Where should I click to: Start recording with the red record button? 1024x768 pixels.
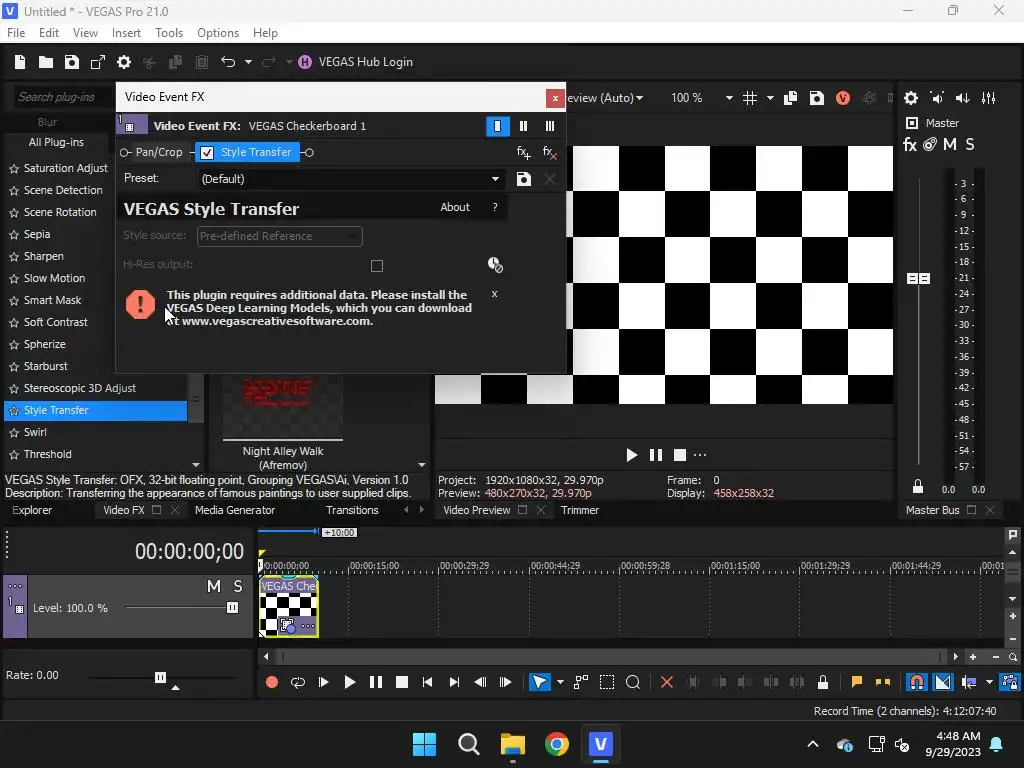pyautogui.click(x=272, y=682)
